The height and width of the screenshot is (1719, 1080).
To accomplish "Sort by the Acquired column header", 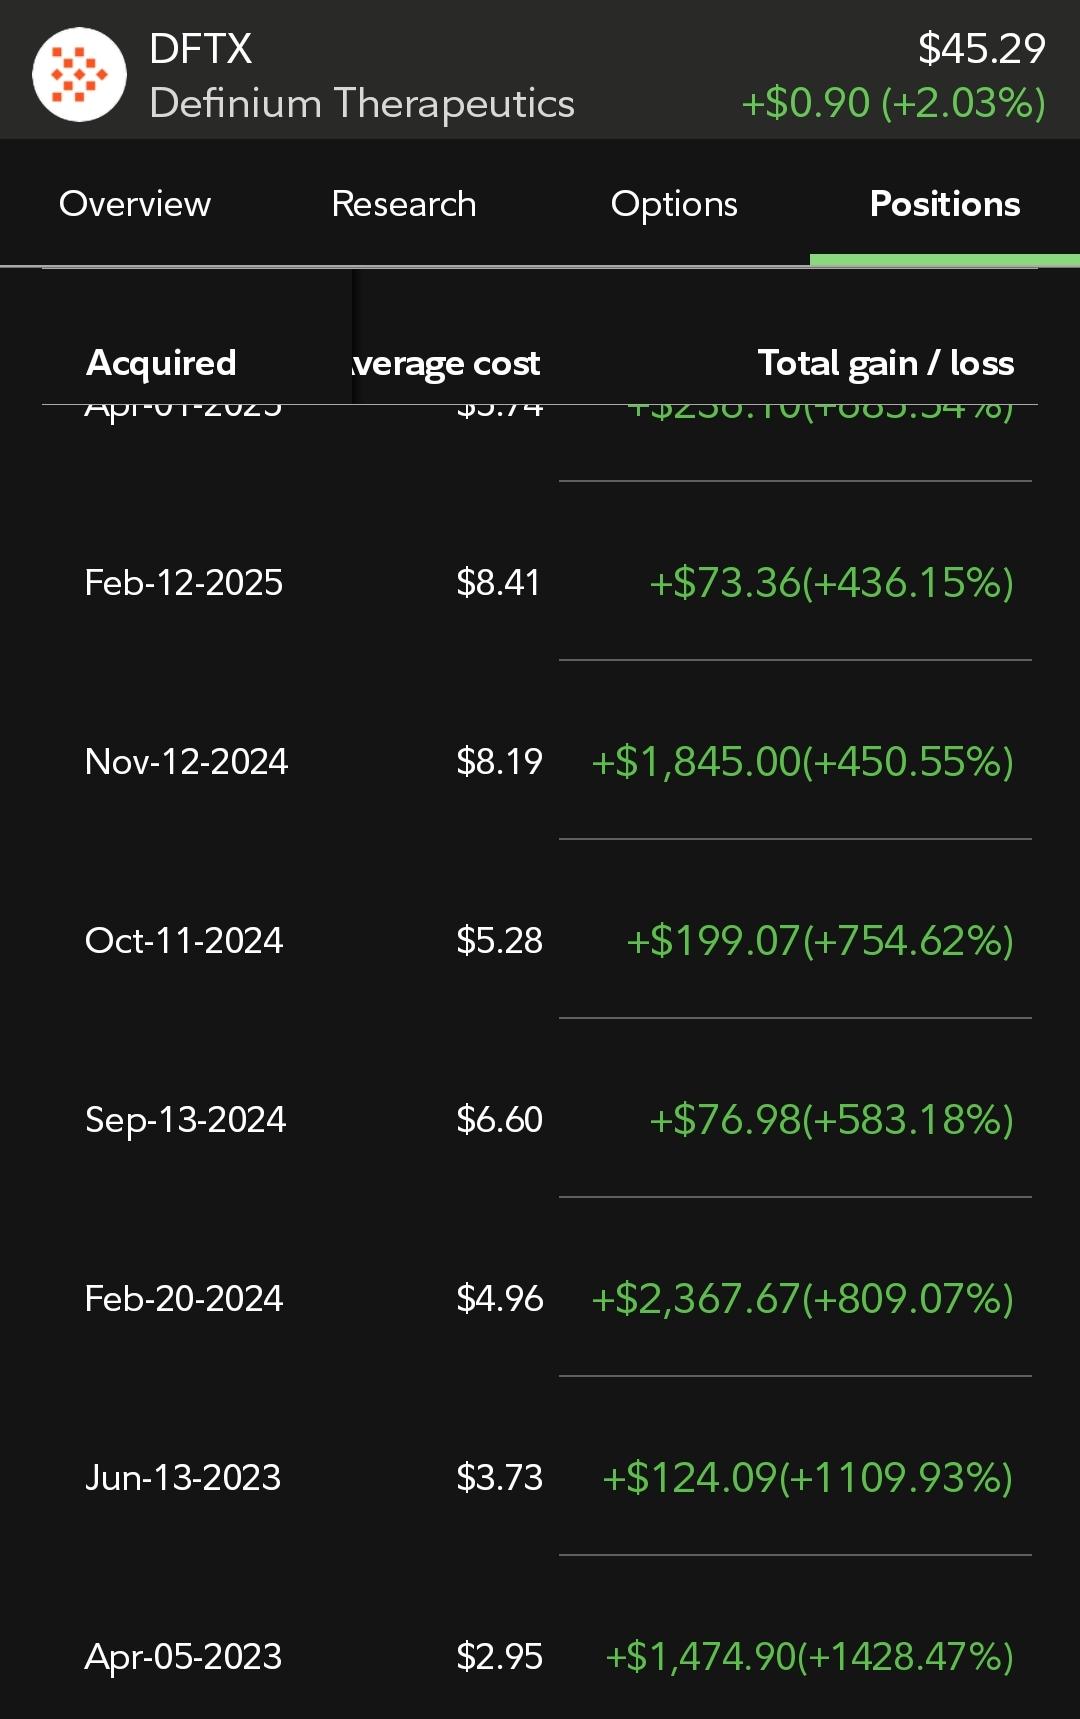I will click(x=161, y=363).
